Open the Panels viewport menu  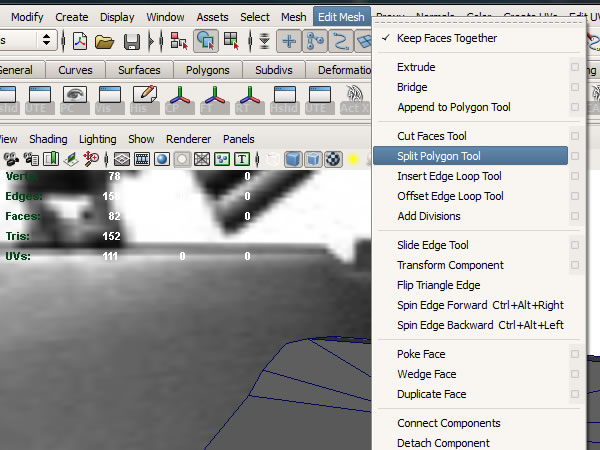pos(238,139)
